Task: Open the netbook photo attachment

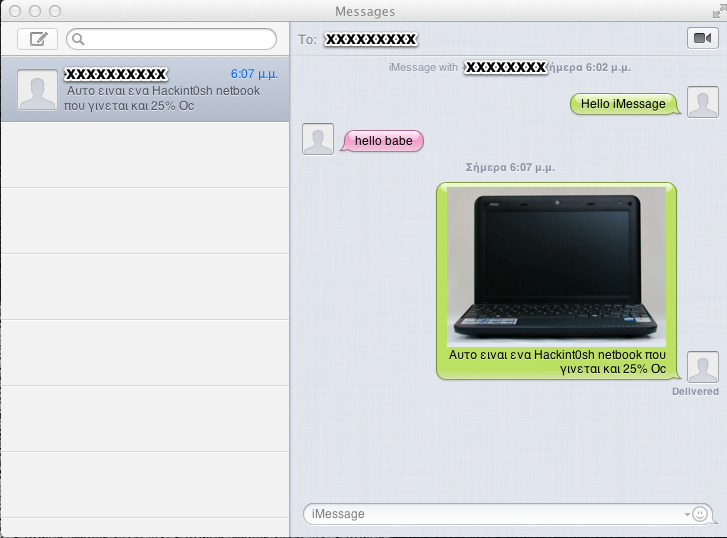Action: click(x=556, y=266)
